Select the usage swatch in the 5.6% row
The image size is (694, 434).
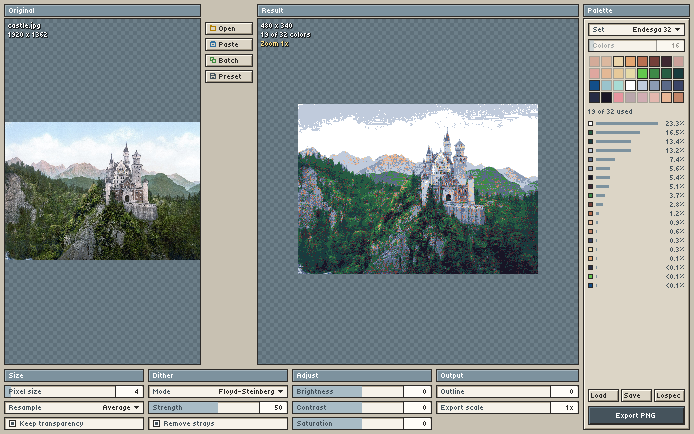click(590, 169)
